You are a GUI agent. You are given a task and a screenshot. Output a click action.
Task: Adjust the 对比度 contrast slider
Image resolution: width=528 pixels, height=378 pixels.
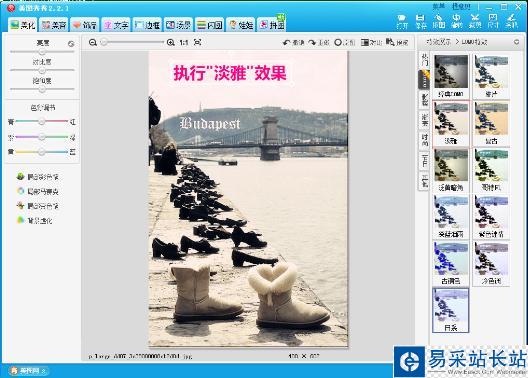(42, 70)
